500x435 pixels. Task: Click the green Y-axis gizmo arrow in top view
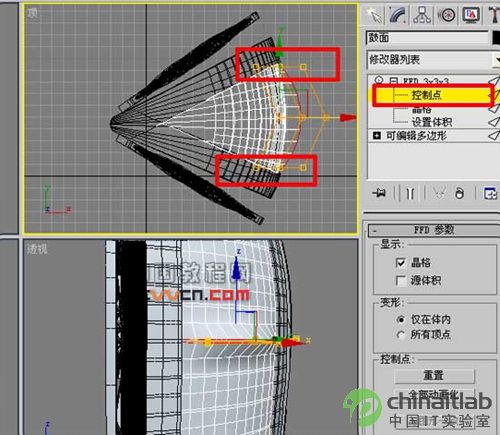coord(280,44)
